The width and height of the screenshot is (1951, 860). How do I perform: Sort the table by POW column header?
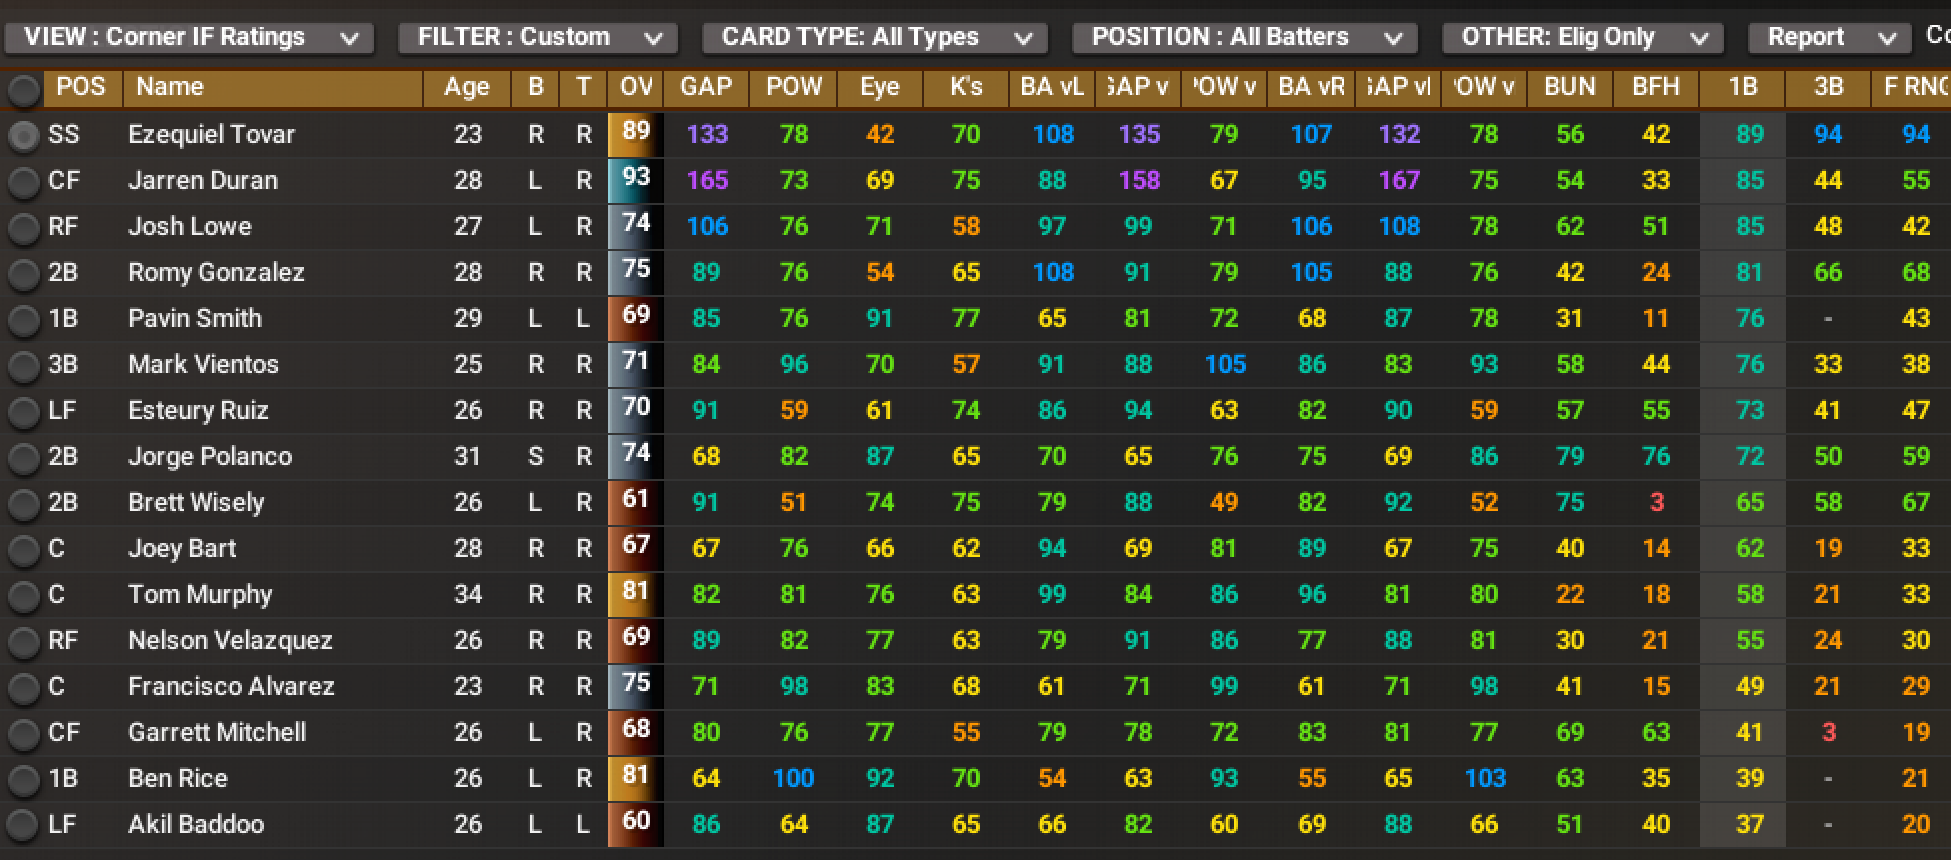click(x=794, y=87)
